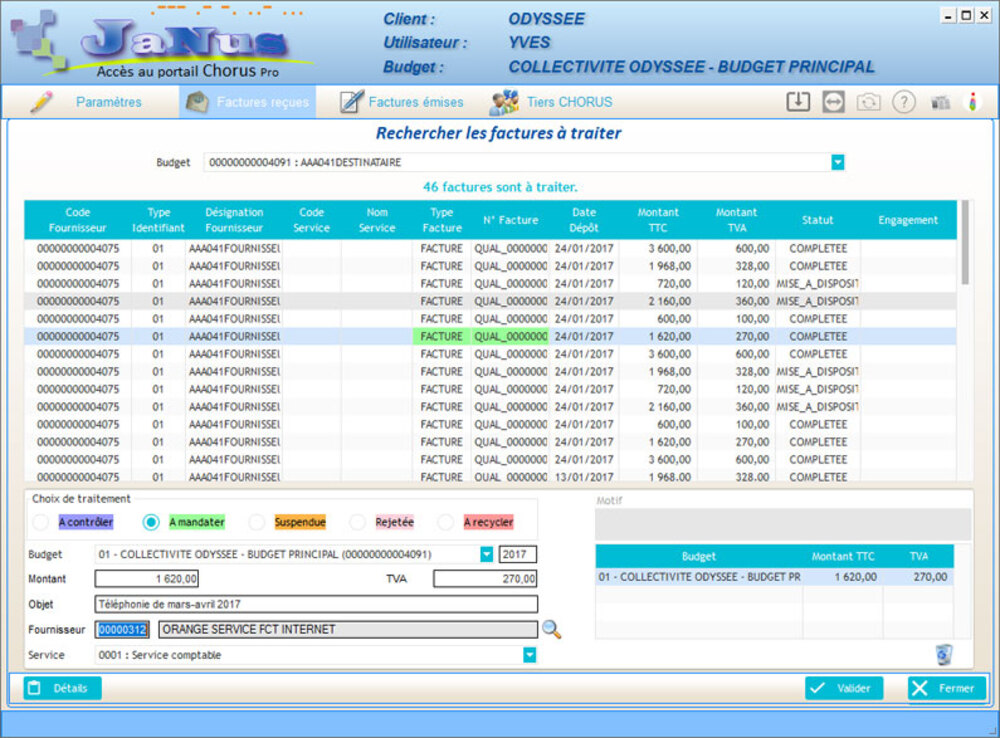Click the download/import icon in toolbar
Screen dimensions: 1000x738
tap(797, 102)
